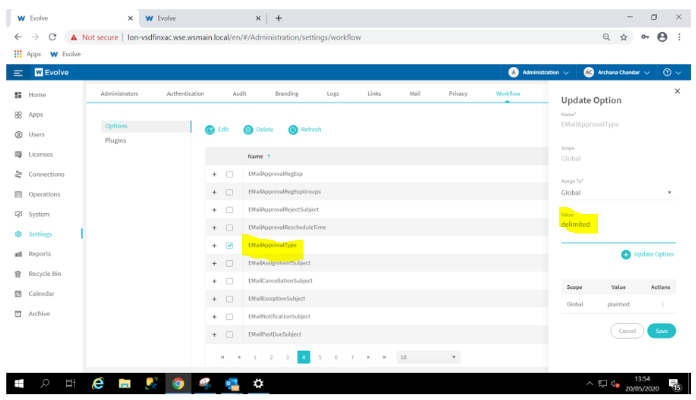Screen dimensions: 696x400
Task: Select the Plugins menu item
Action: click(115, 141)
